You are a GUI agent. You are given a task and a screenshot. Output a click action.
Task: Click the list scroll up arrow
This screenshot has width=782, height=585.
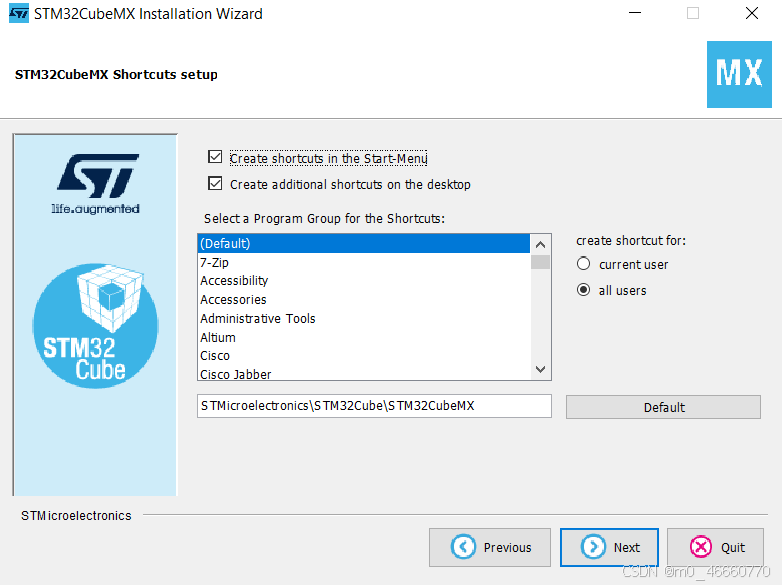click(x=540, y=244)
